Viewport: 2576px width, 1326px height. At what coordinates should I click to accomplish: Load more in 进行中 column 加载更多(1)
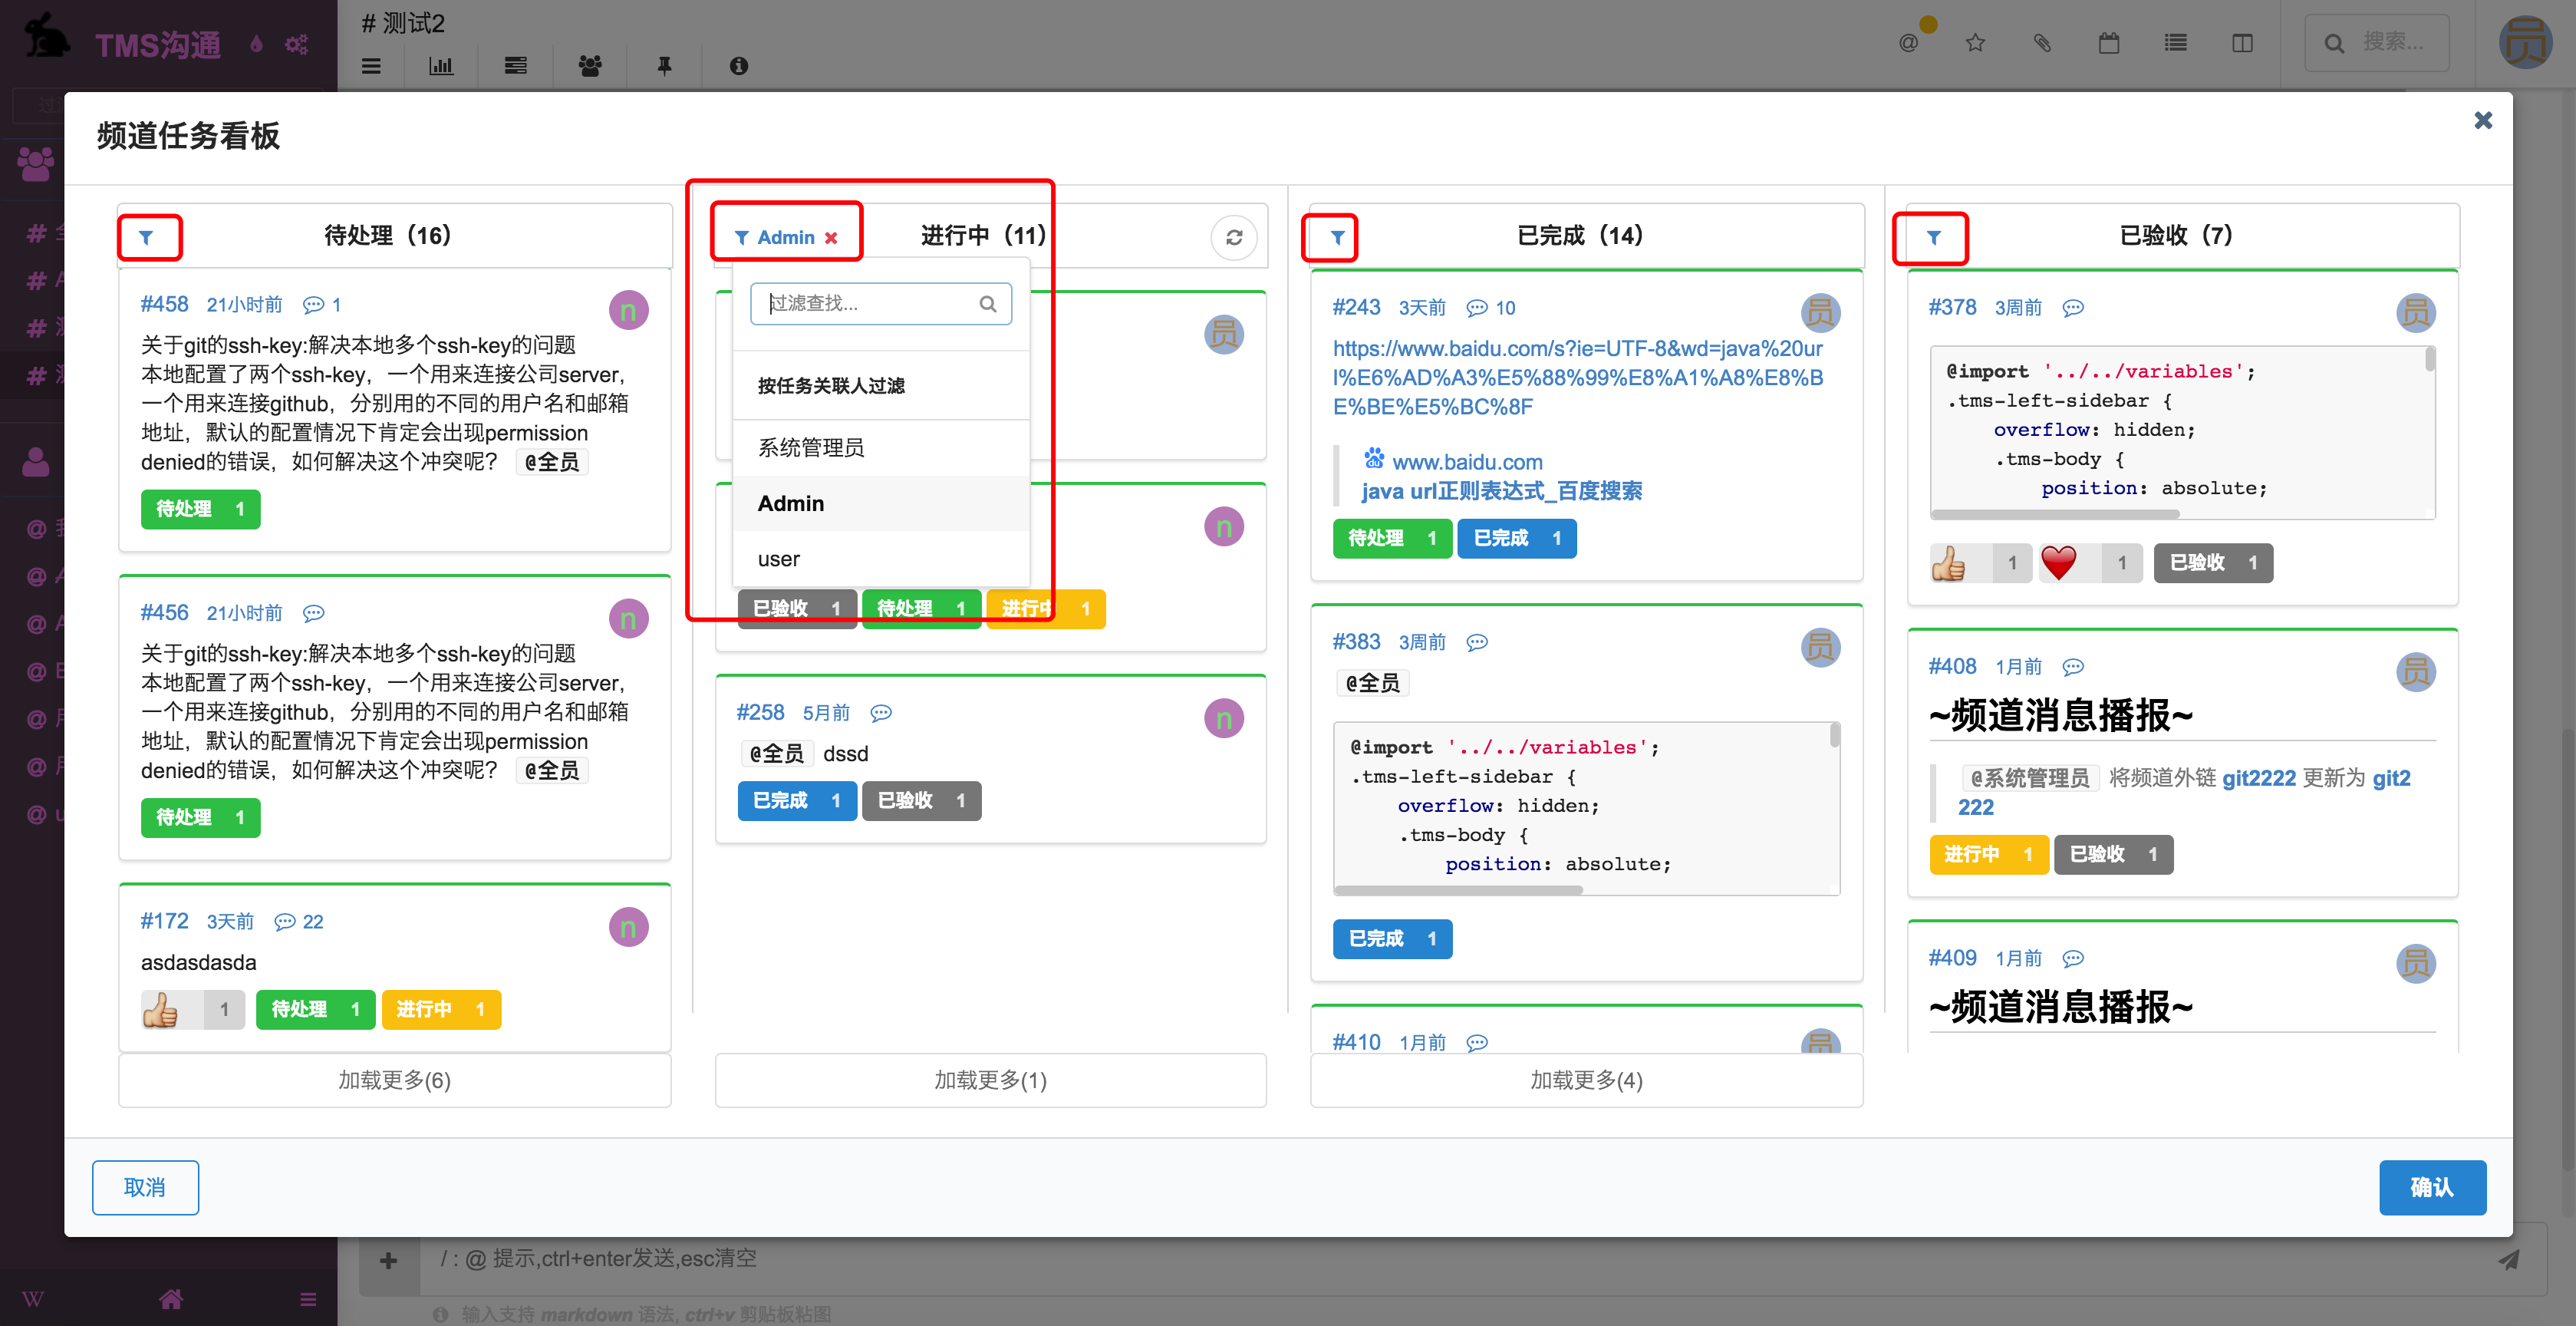pyautogui.click(x=990, y=1080)
